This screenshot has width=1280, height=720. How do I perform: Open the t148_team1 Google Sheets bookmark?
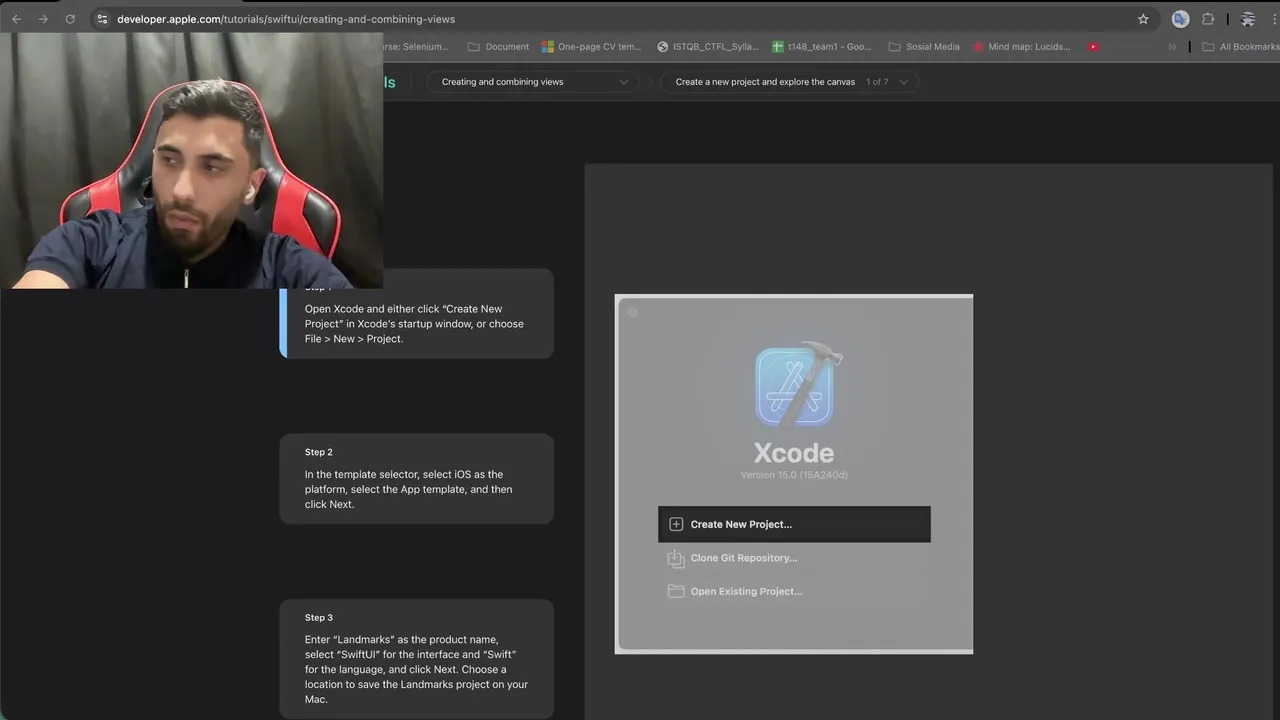click(x=822, y=46)
